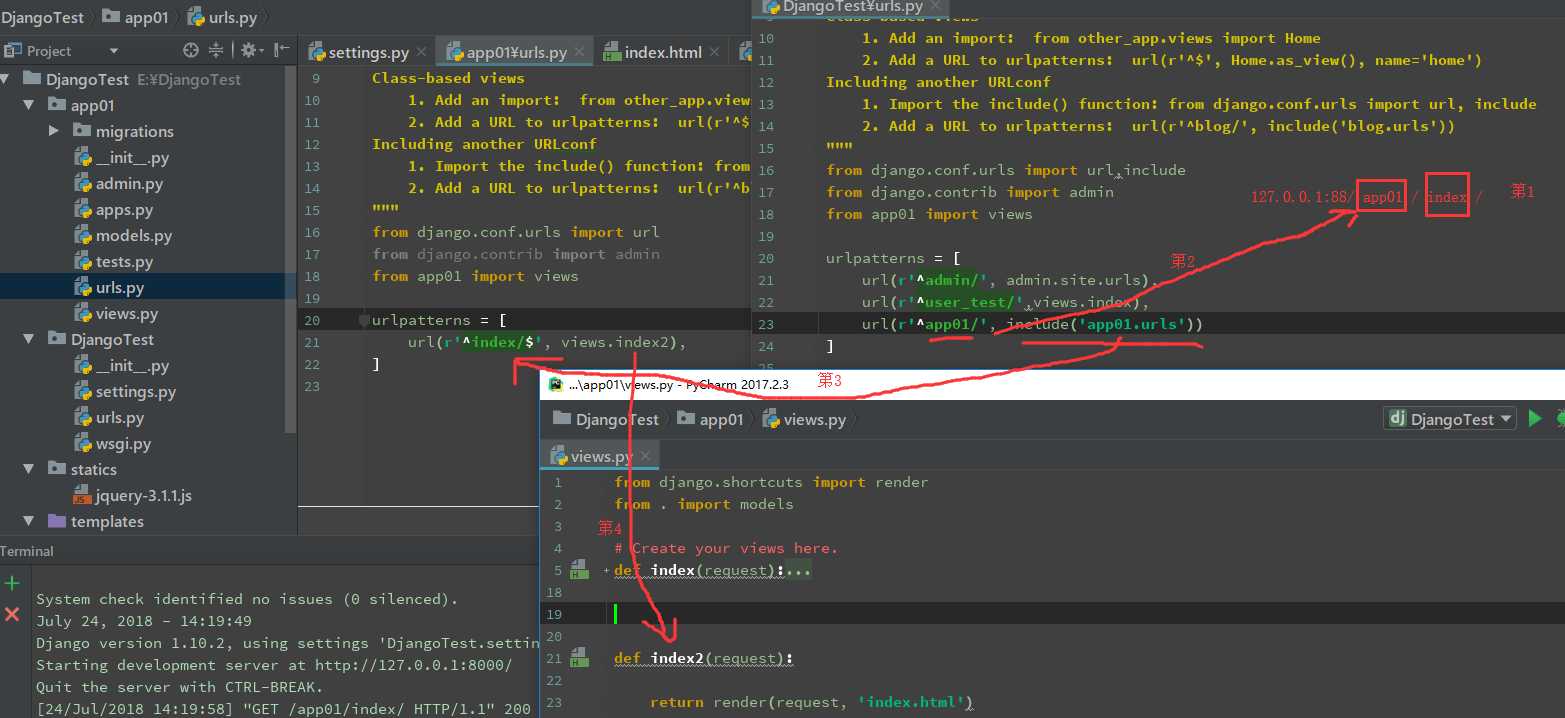Close views.py tab in bottom window
The width and height of the screenshot is (1565, 718).
point(645,456)
